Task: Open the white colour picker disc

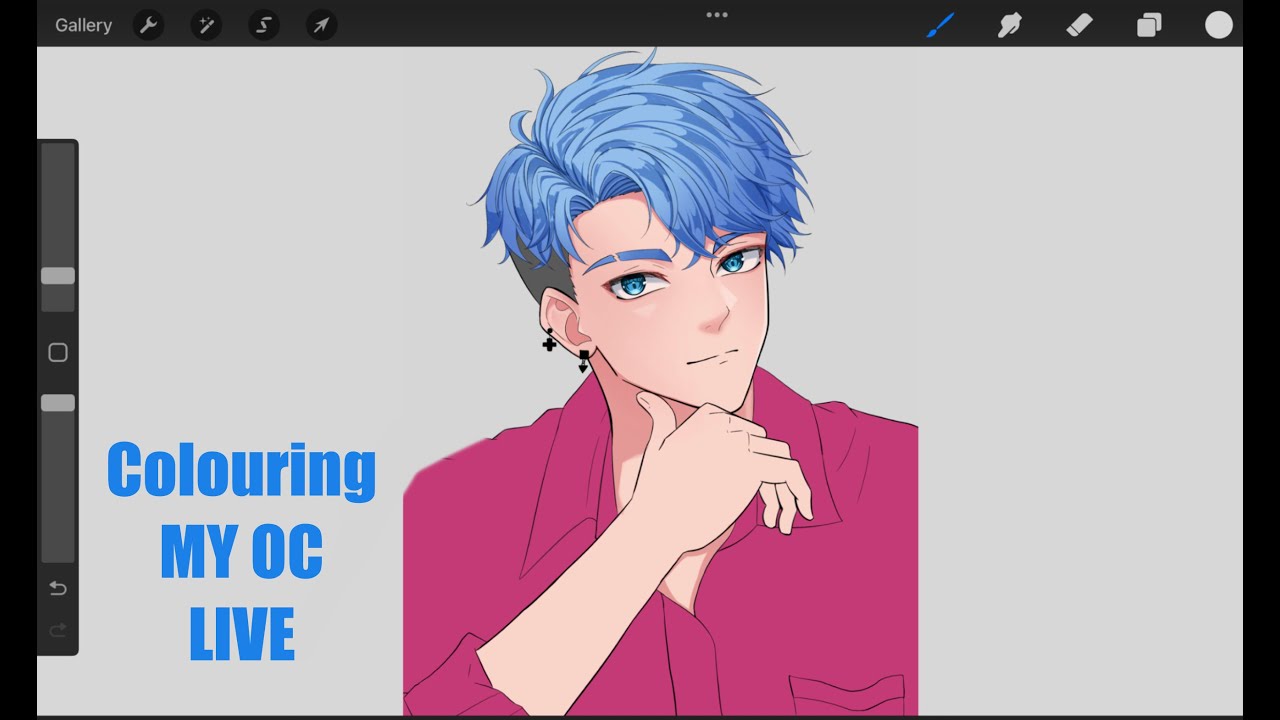Action: (x=1219, y=25)
